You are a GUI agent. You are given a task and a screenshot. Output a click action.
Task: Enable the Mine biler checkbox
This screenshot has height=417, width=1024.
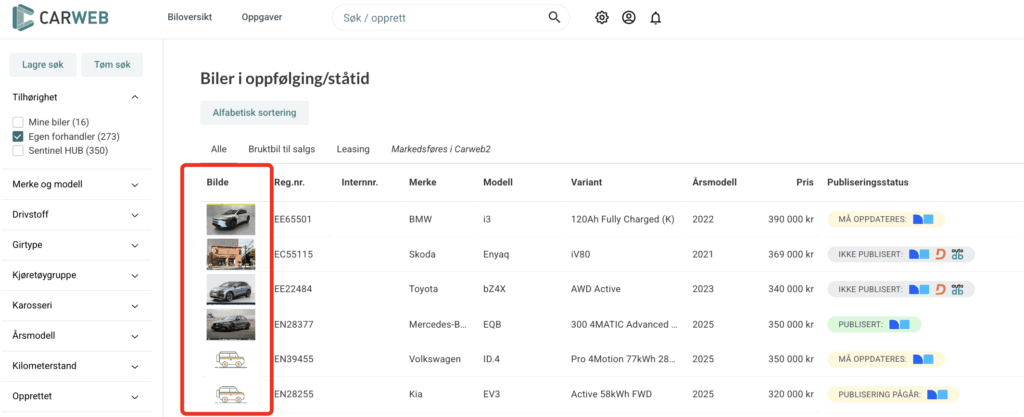click(x=18, y=122)
